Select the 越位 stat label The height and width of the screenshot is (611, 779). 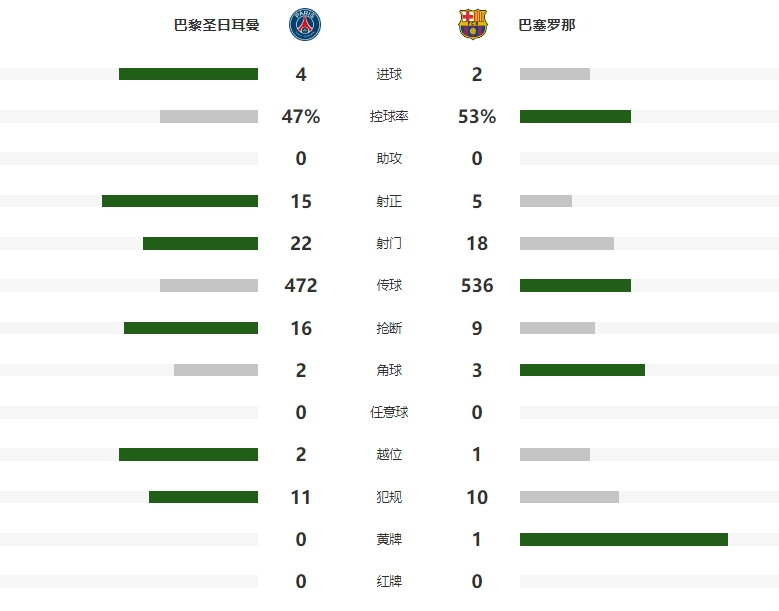[389, 455]
